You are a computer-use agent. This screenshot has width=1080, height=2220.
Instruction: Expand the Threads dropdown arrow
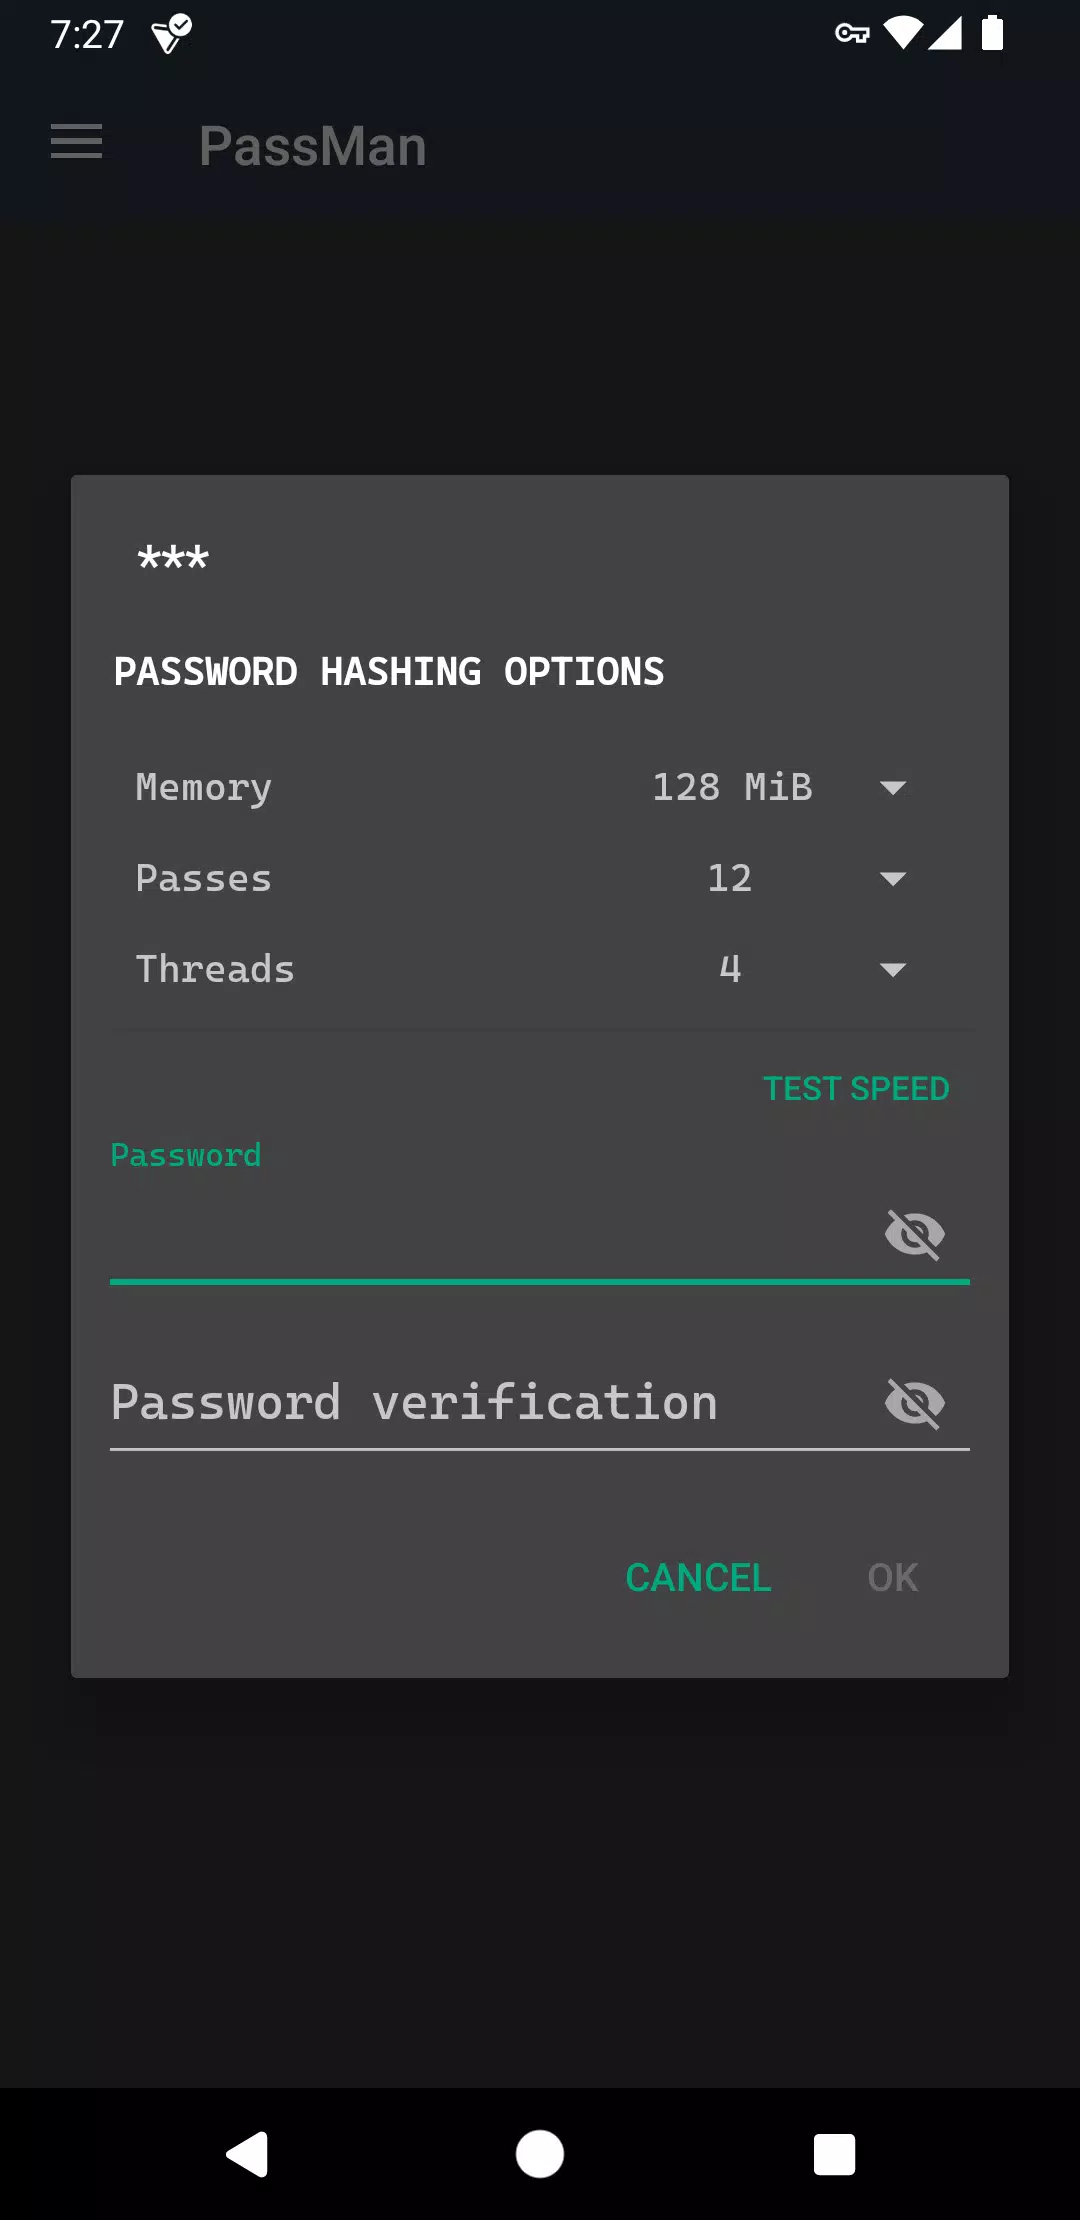click(892, 969)
